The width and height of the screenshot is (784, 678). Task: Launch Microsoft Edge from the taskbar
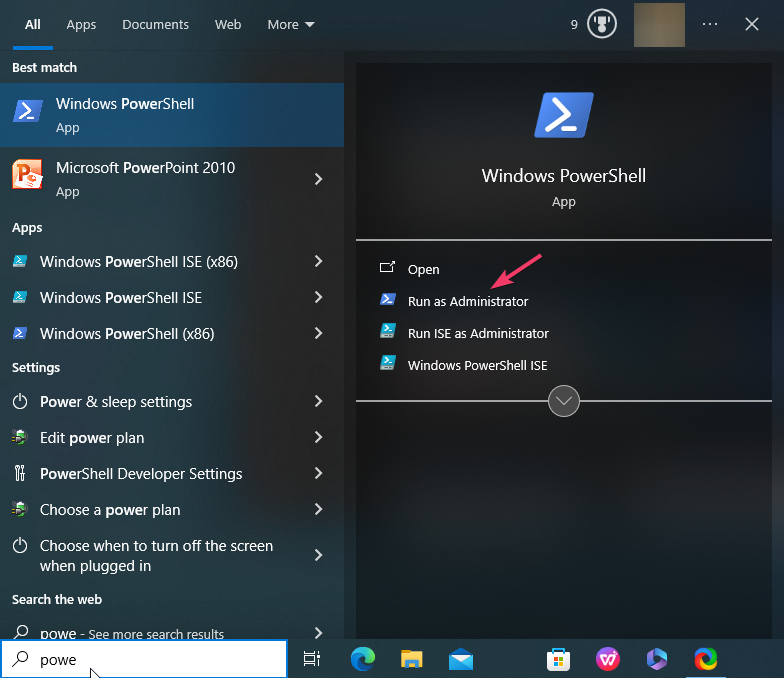[x=363, y=659]
